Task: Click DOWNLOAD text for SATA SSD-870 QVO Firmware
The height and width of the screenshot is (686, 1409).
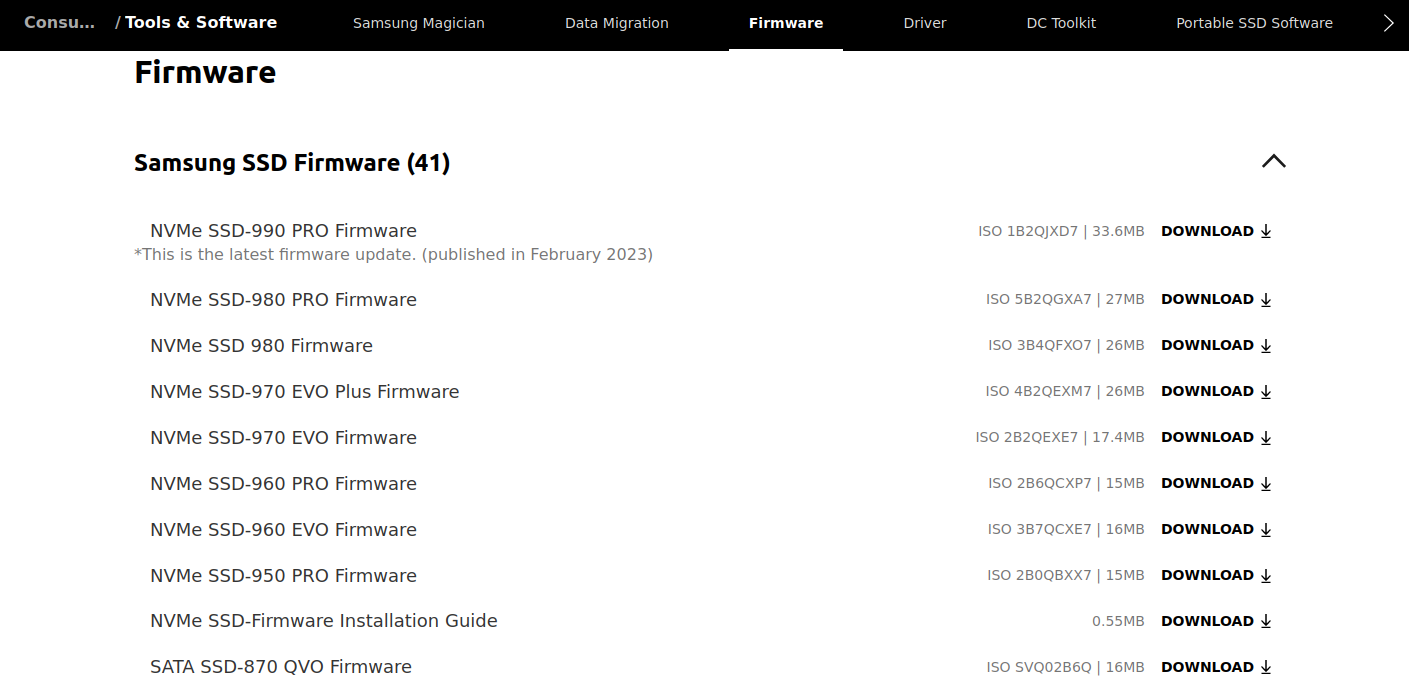Action: click(1207, 667)
